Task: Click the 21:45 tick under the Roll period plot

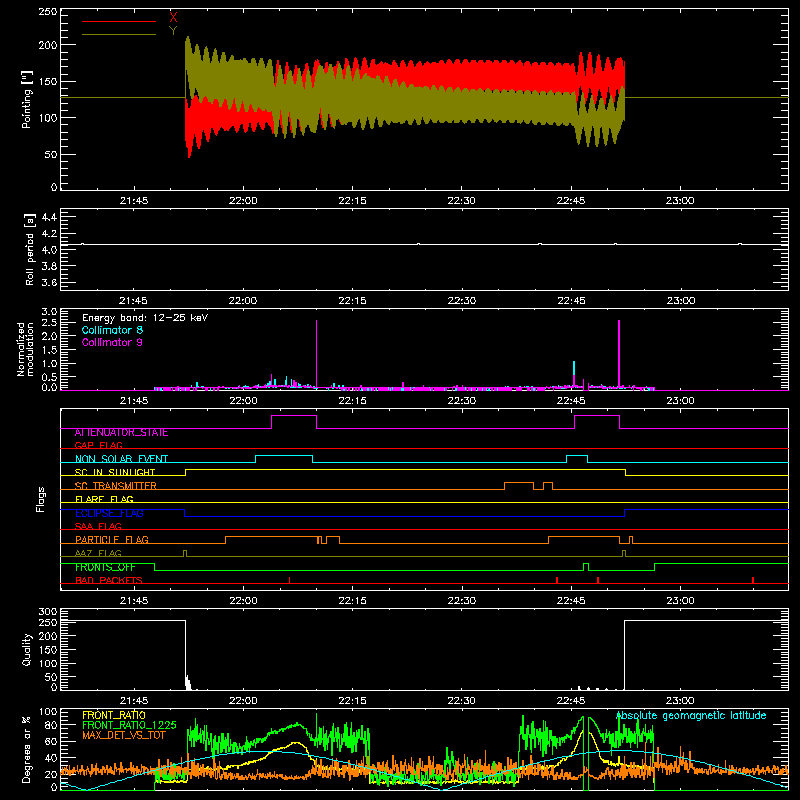Action: pyautogui.click(x=134, y=301)
